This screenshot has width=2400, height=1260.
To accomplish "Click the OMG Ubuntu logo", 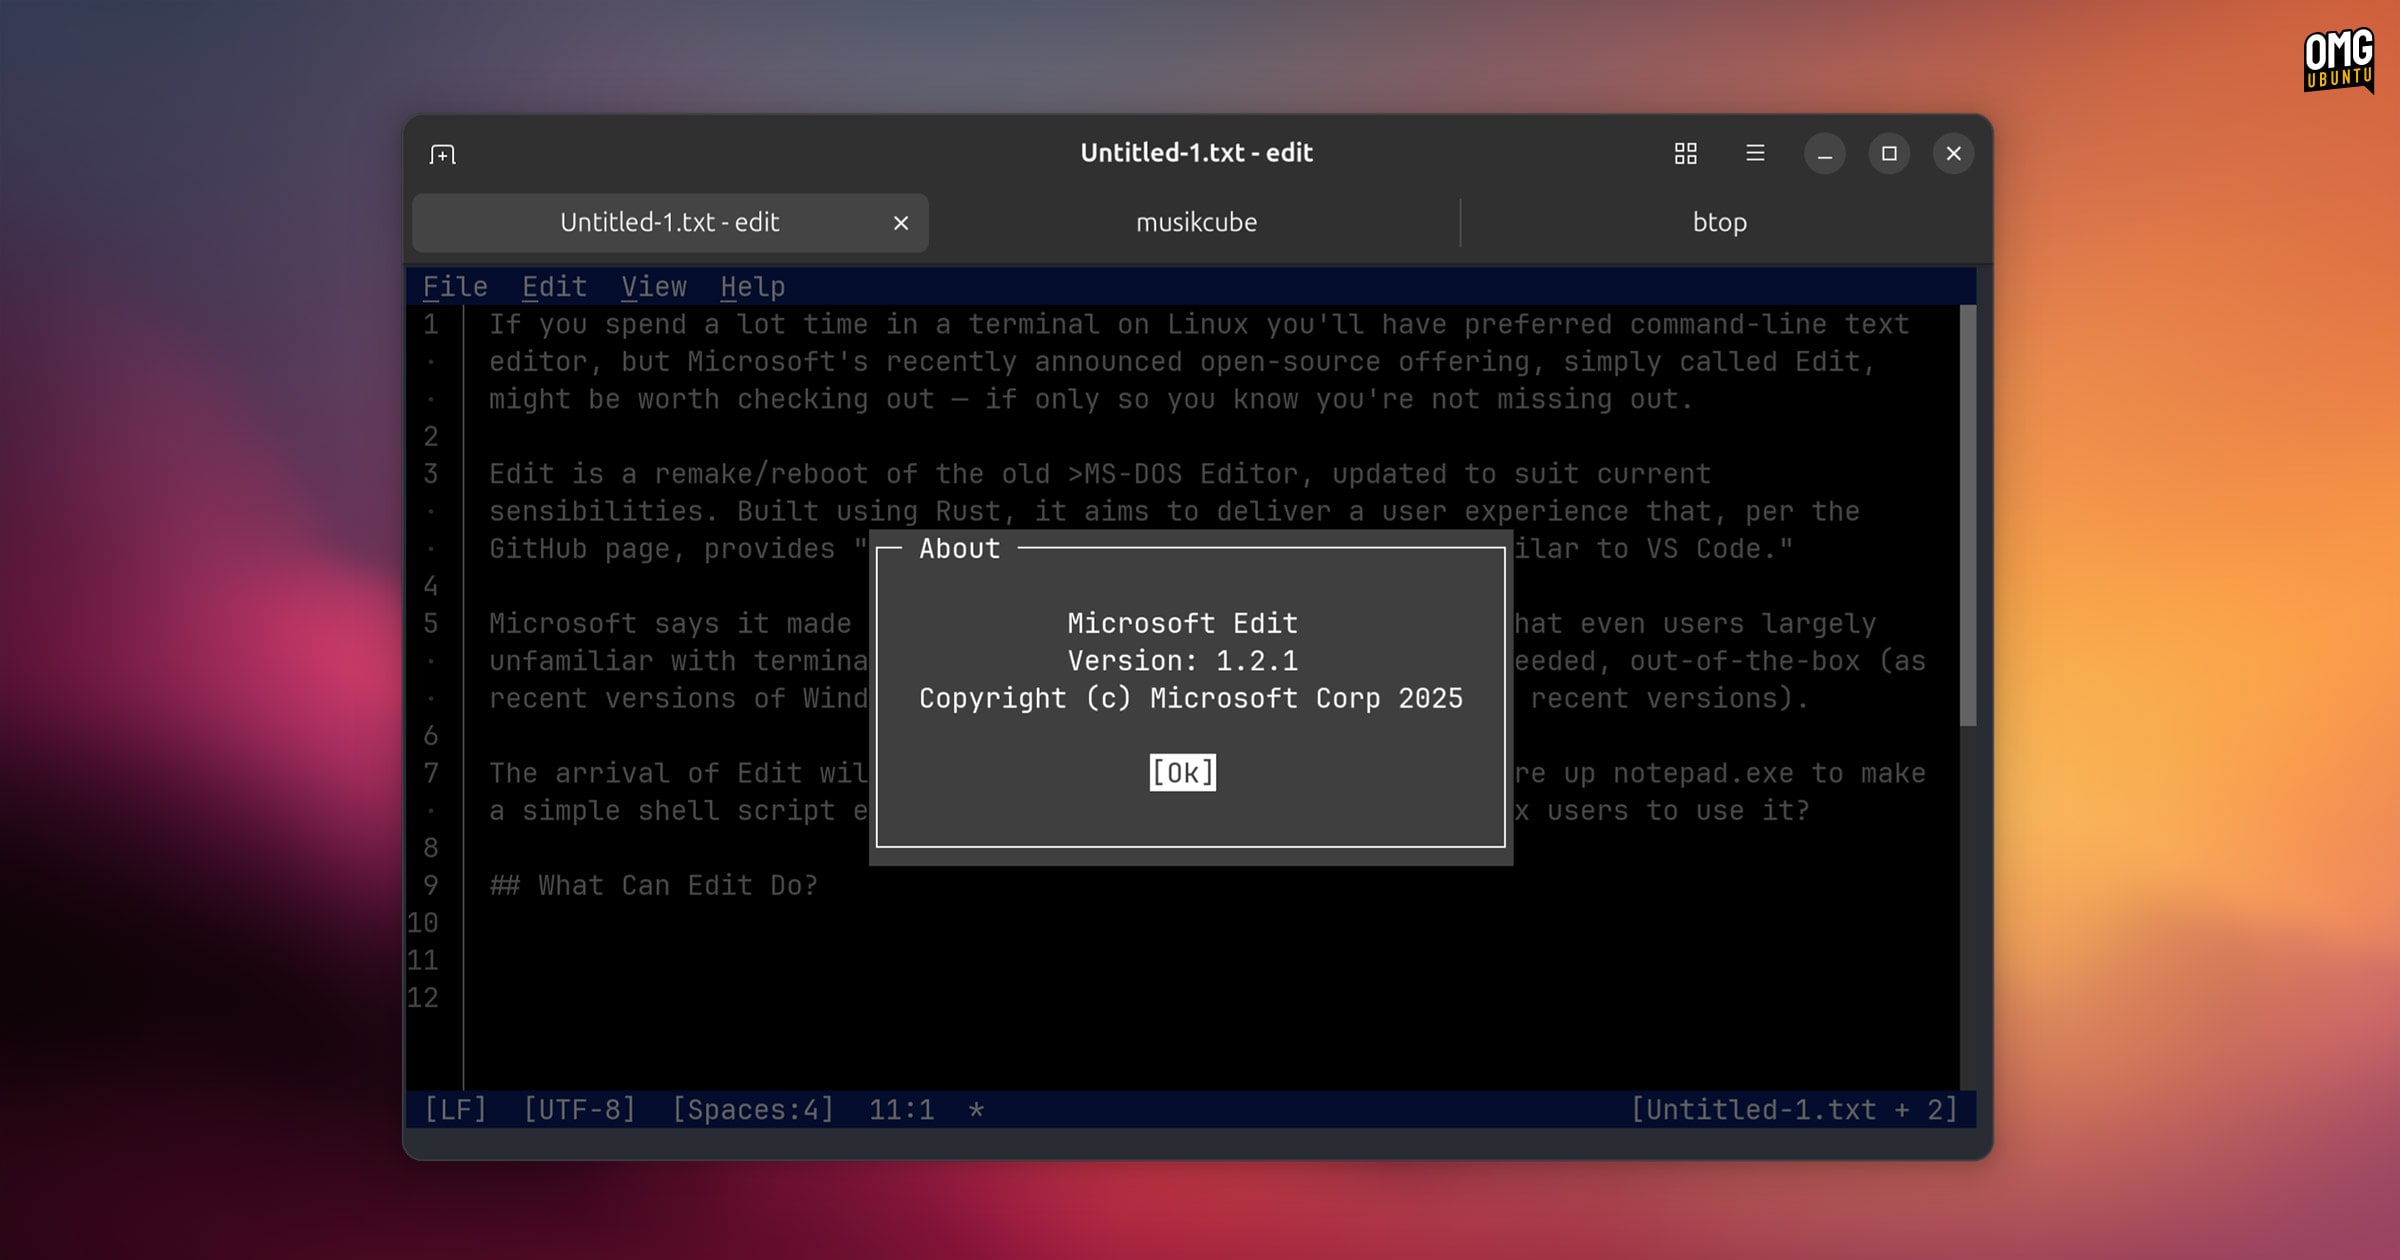I will (x=2337, y=60).
